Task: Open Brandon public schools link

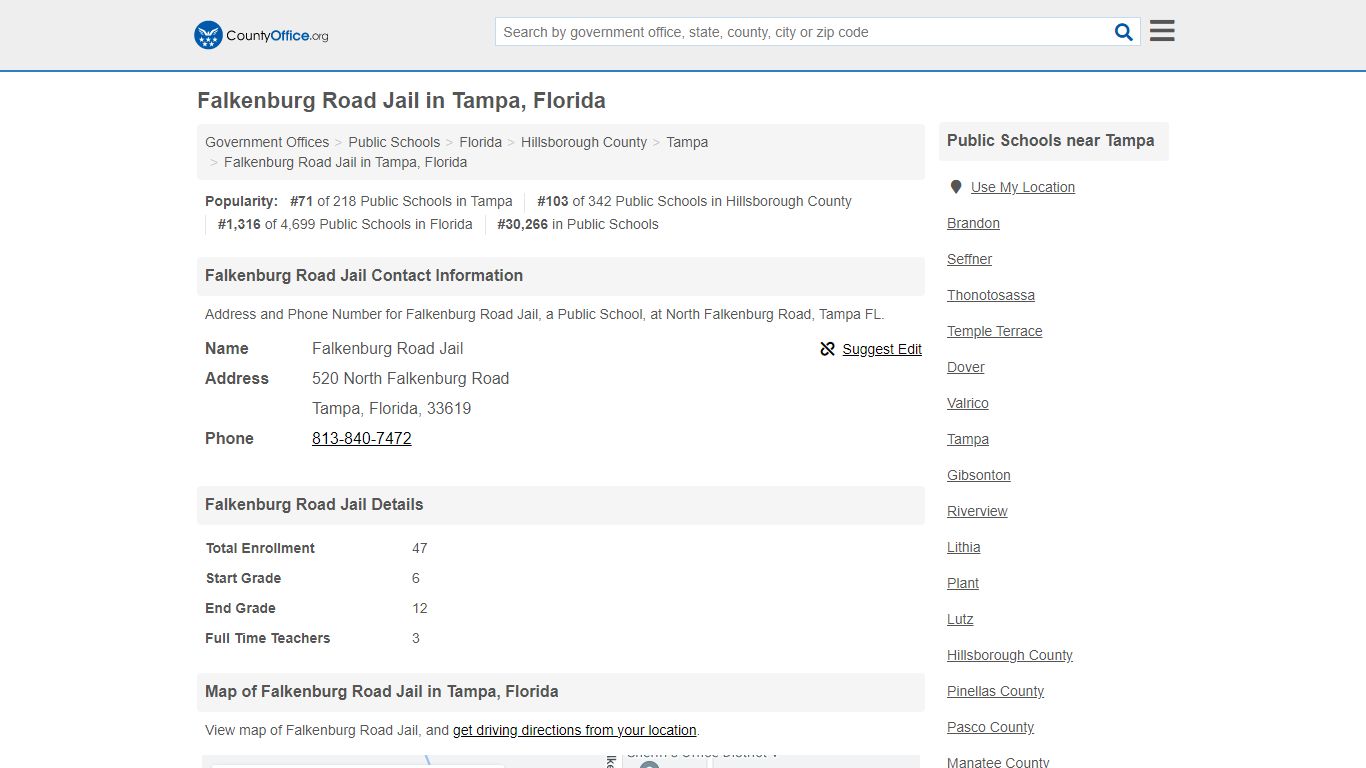Action: tap(973, 223)
